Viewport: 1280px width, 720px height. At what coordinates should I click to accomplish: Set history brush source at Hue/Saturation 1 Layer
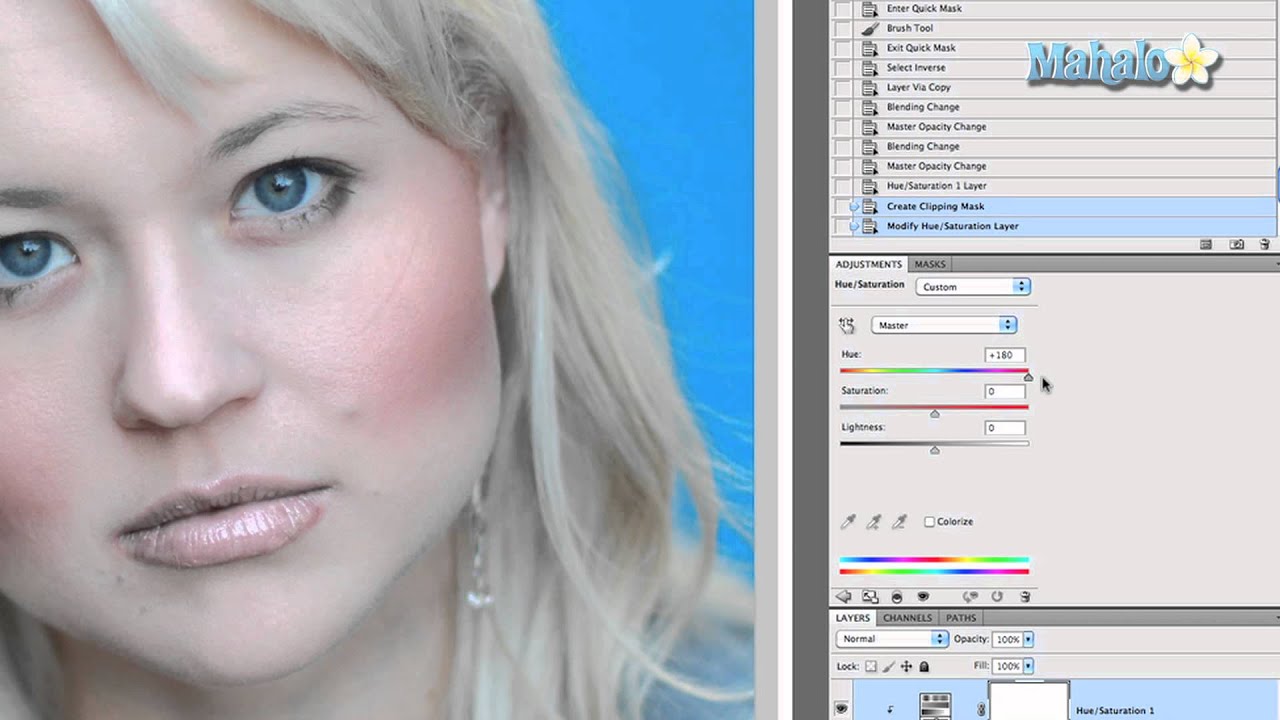coord(842,186)
